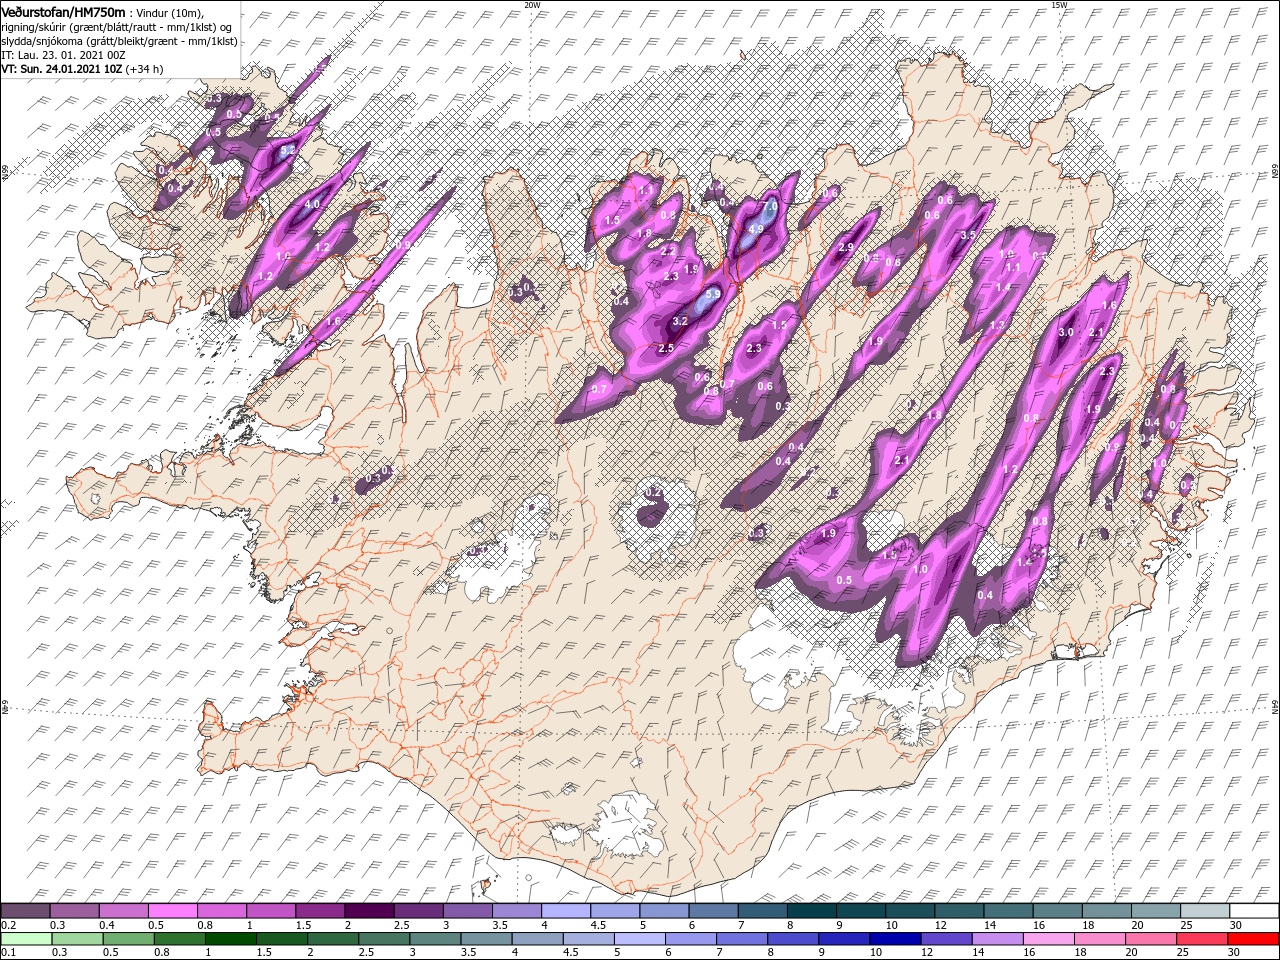The width and height of the screenshot is (1280, 960).
Task: Select the dark teal swatch between 8 and 9
Action: [810, 911]
